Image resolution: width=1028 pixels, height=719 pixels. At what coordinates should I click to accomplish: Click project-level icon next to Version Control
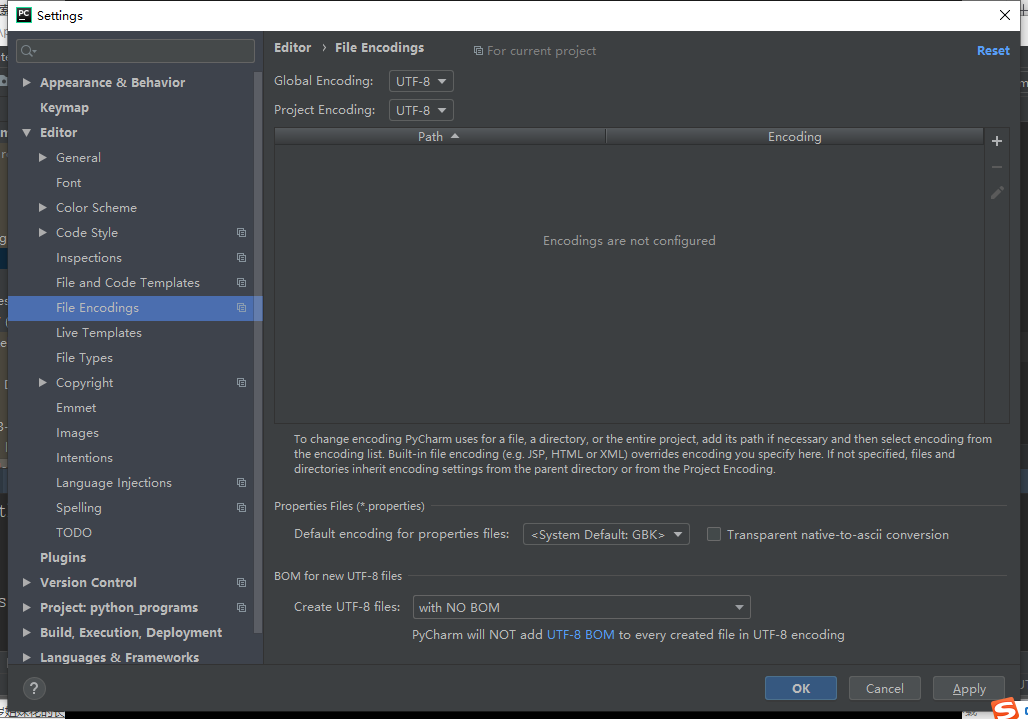[x=241, y=583]
